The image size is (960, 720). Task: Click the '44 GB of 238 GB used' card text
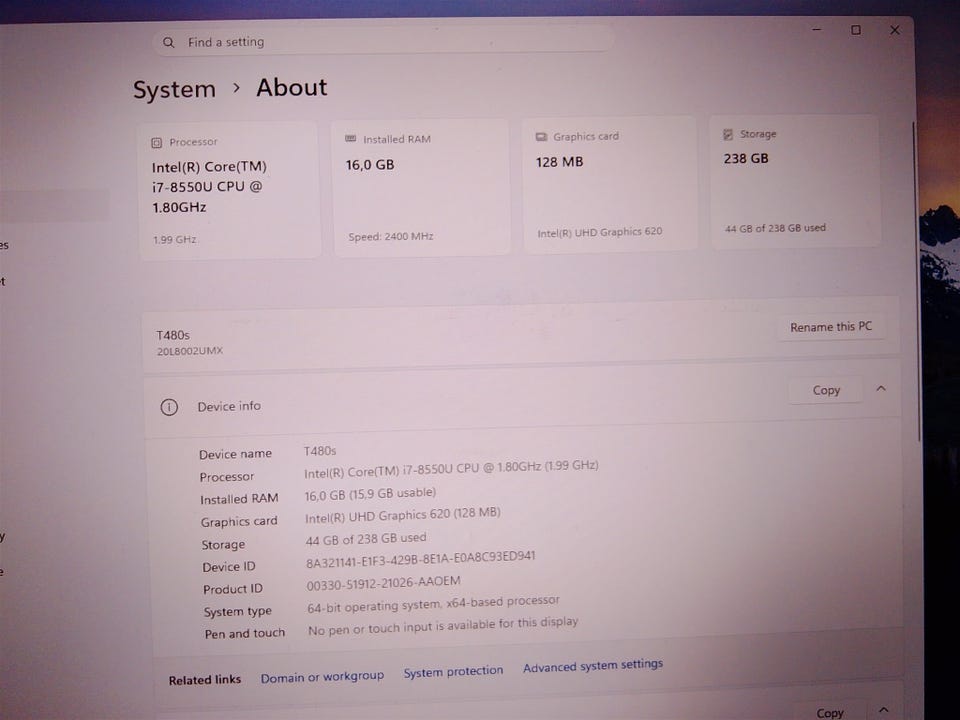click(x=775, y=228)
